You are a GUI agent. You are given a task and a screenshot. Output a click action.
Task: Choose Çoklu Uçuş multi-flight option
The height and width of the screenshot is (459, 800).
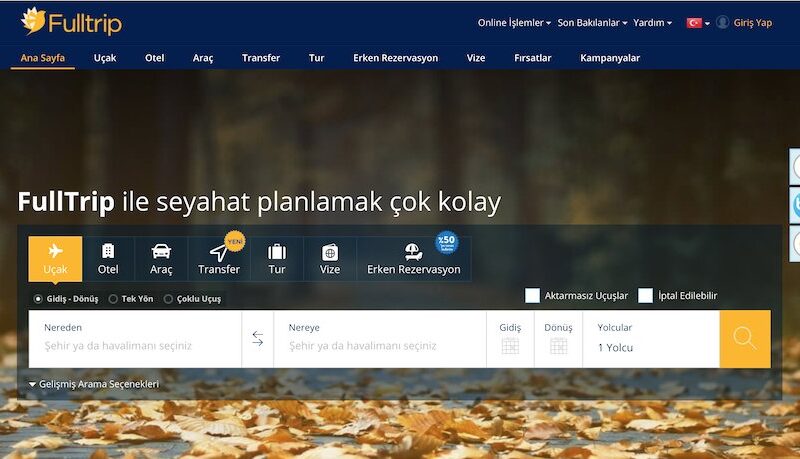point(192,299)
